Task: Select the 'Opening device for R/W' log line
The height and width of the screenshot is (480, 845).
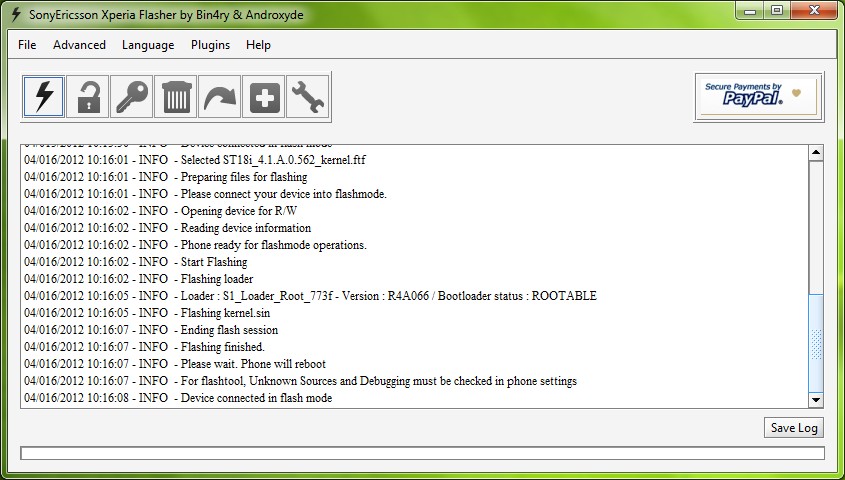Action: coord(161,211)
